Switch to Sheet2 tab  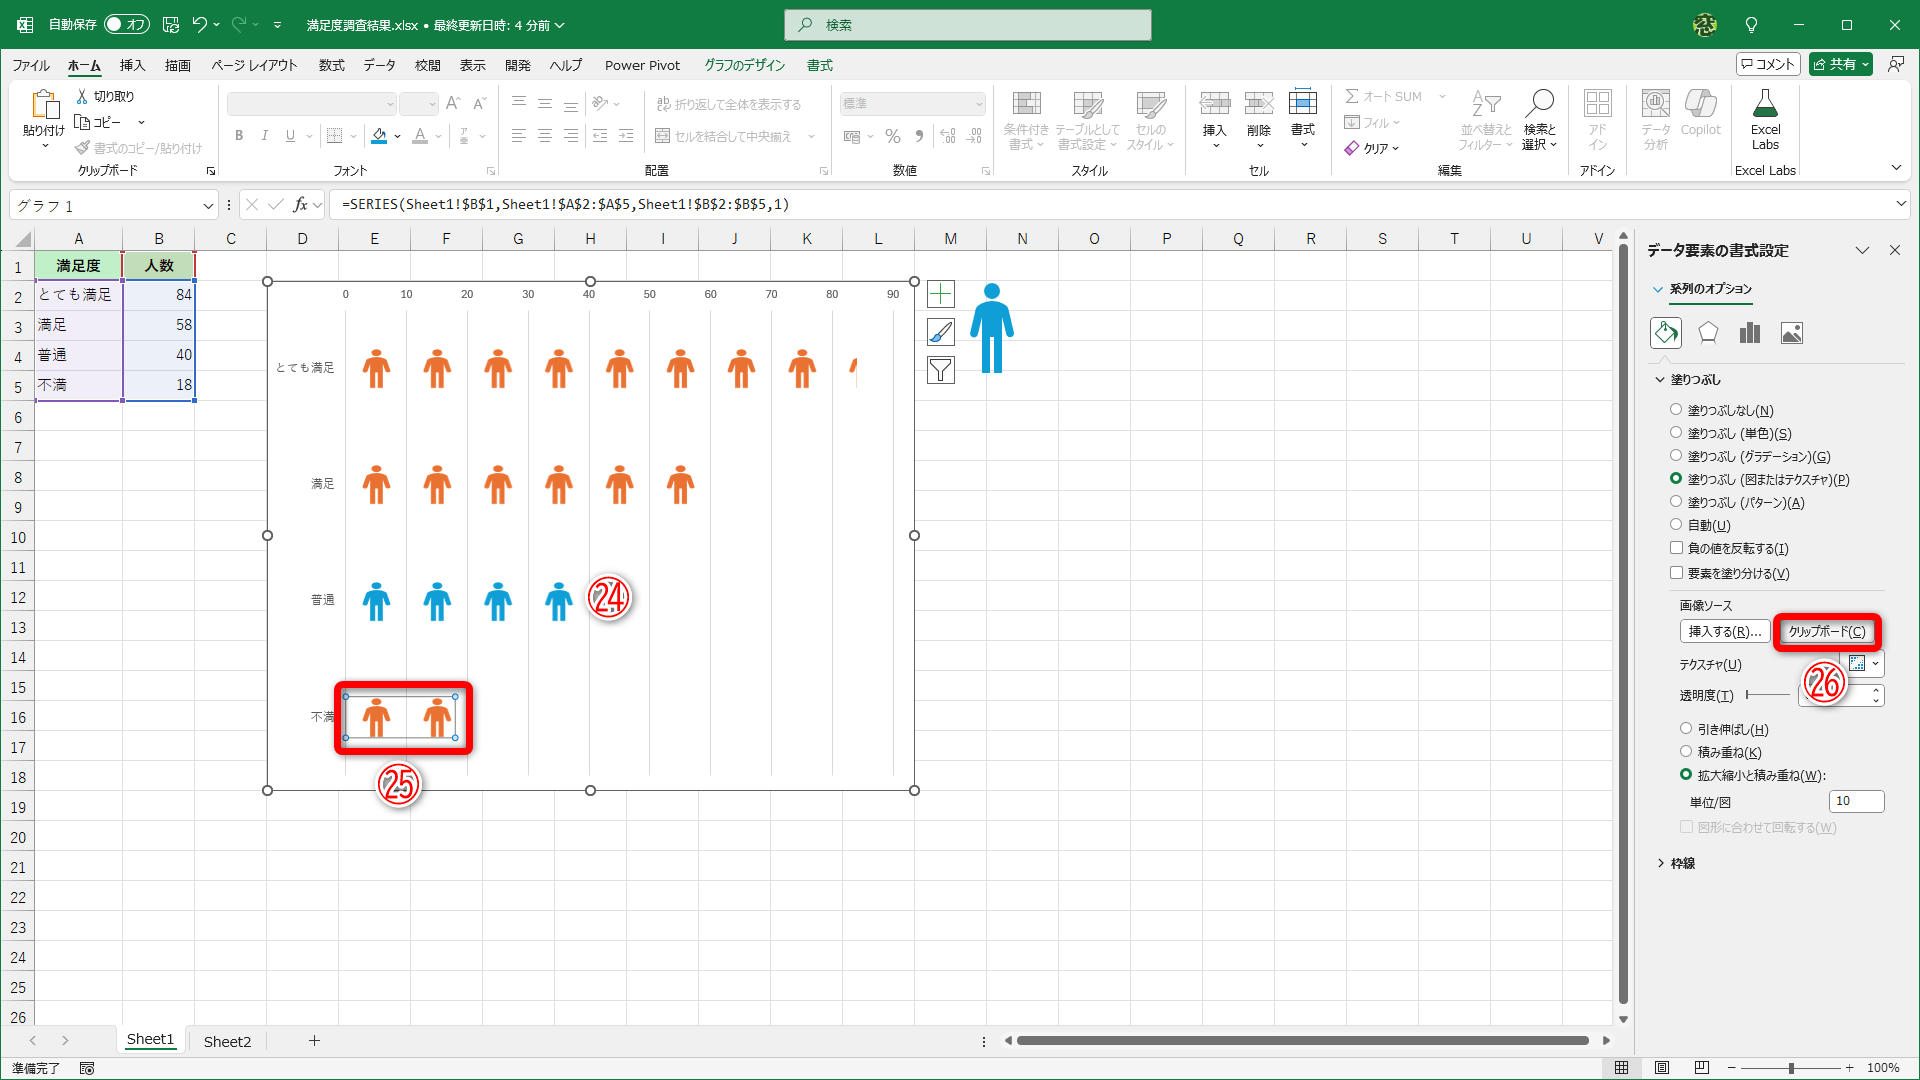pyautogui.click(x=227, y=1041)
